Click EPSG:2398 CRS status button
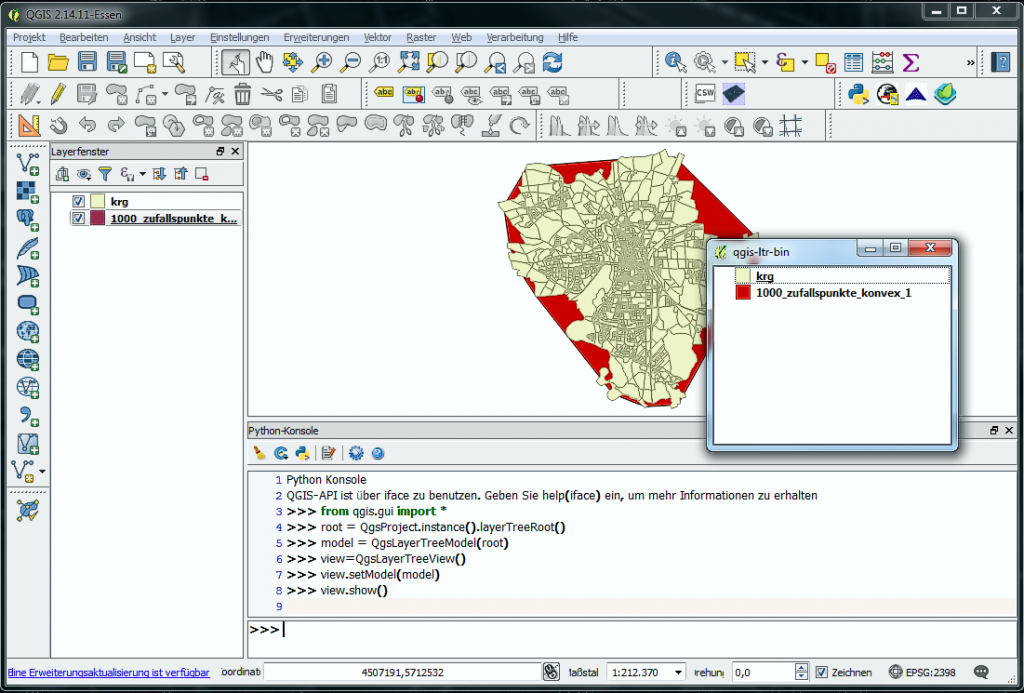 923,672
